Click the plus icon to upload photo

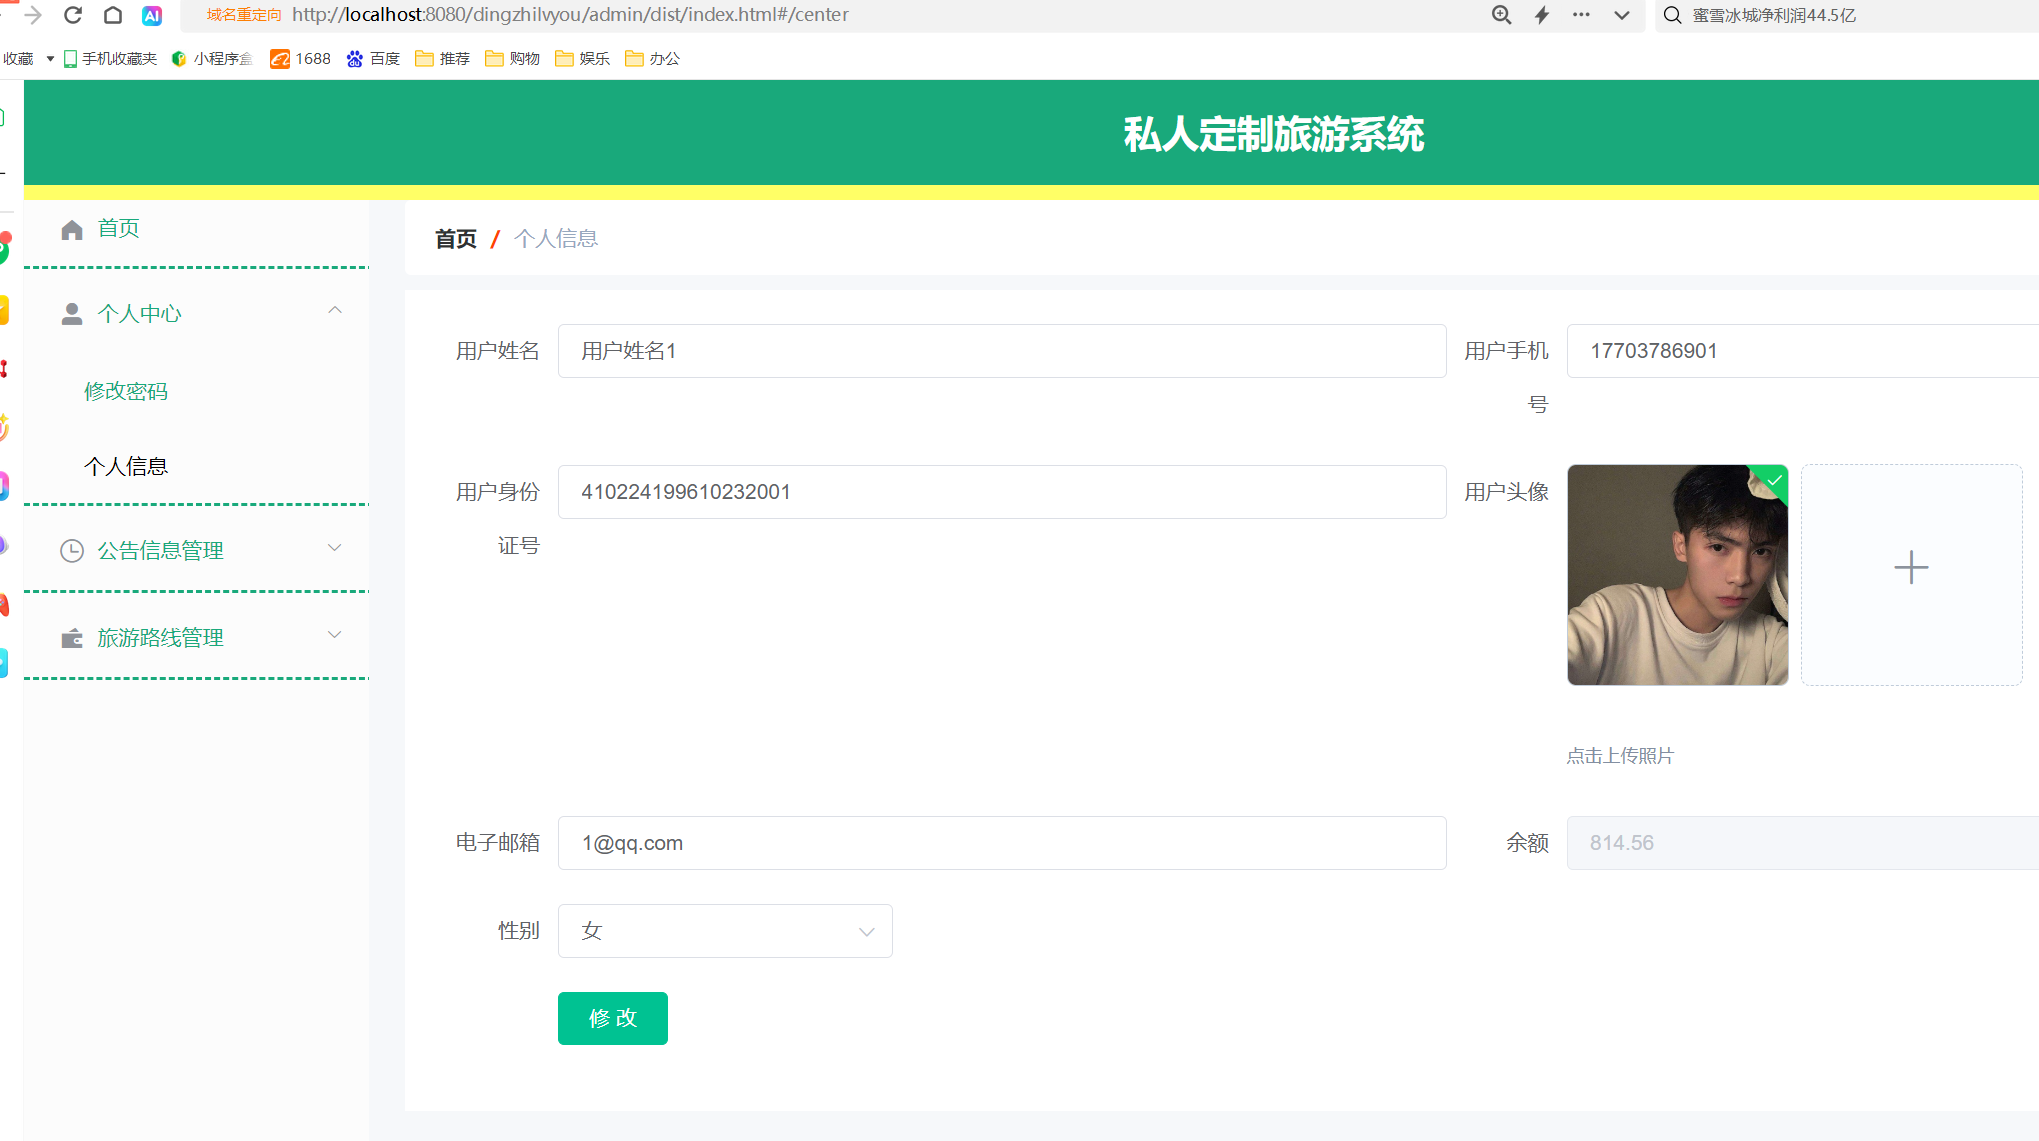click(x=1911, y=568)
